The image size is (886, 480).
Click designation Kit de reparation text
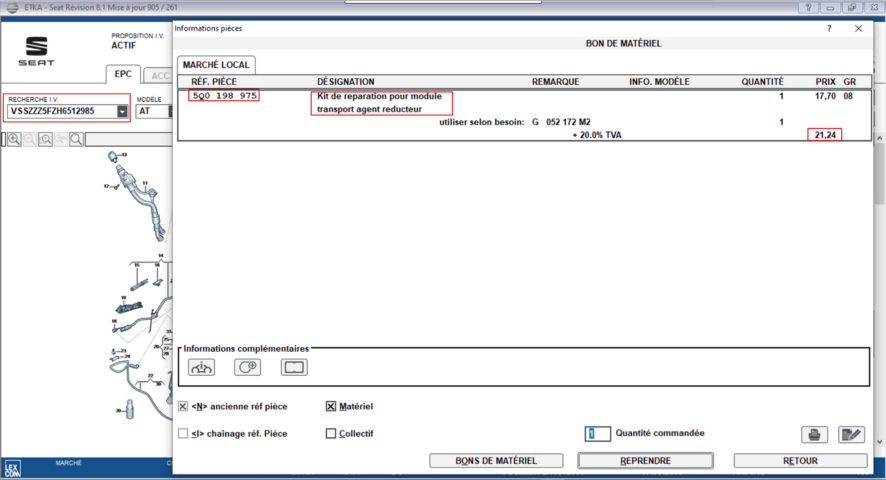pos(379,102)
